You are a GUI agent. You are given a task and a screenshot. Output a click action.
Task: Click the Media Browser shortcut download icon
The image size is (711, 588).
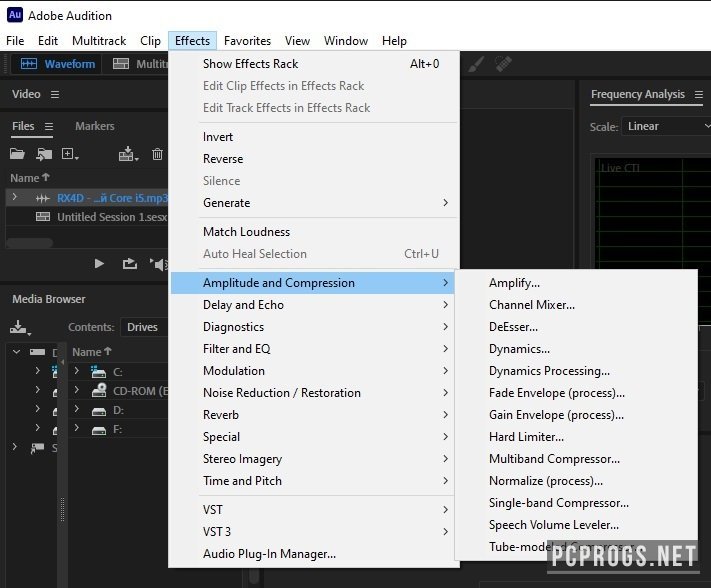pos(19,327)
